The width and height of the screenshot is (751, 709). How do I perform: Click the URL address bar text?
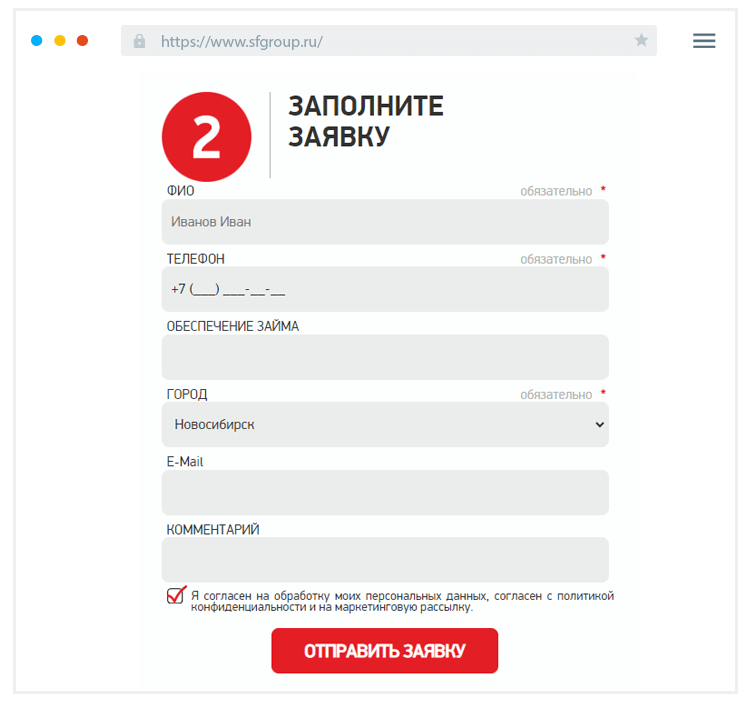pos(242,42)
